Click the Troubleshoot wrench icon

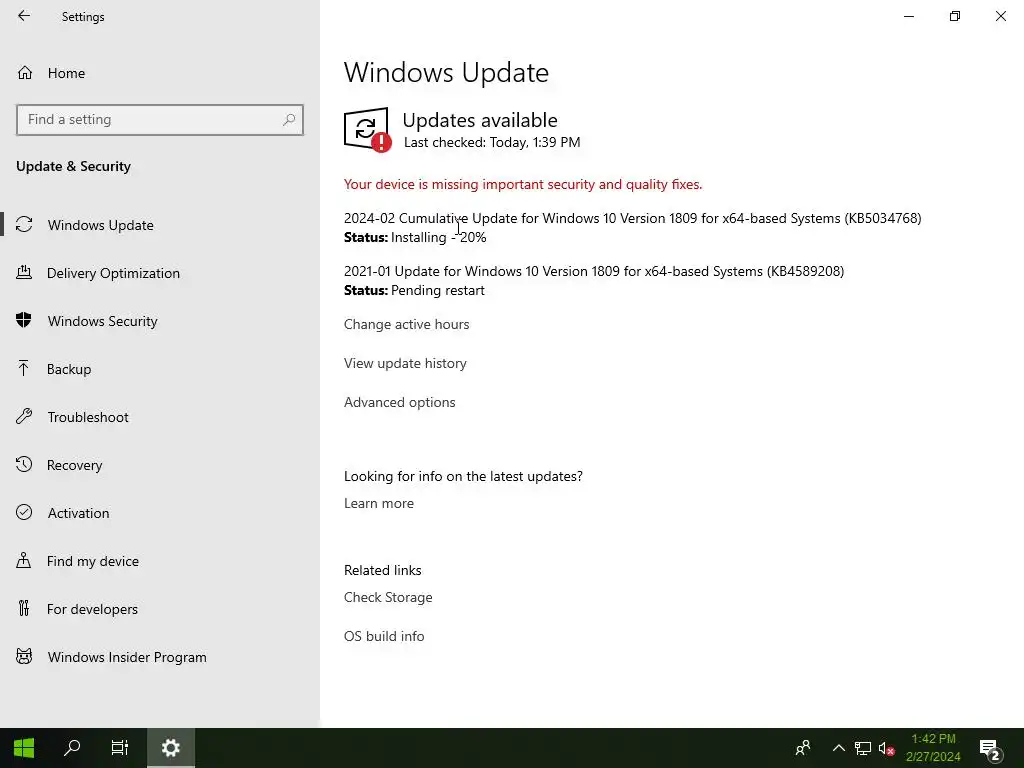[24, 416]
